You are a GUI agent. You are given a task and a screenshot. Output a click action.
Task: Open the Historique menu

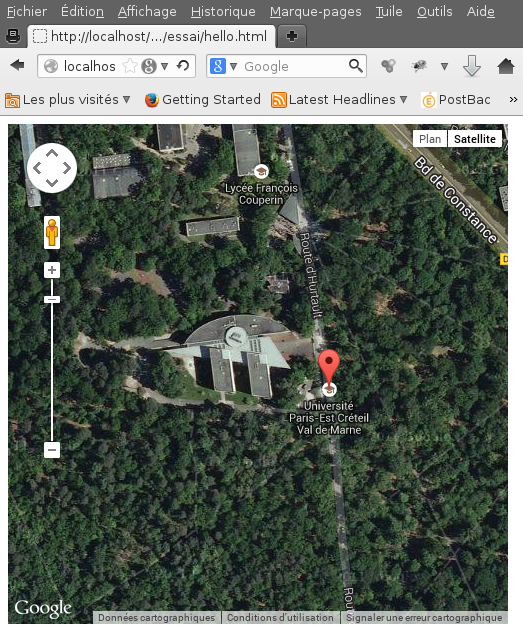(x=223, y=12)
